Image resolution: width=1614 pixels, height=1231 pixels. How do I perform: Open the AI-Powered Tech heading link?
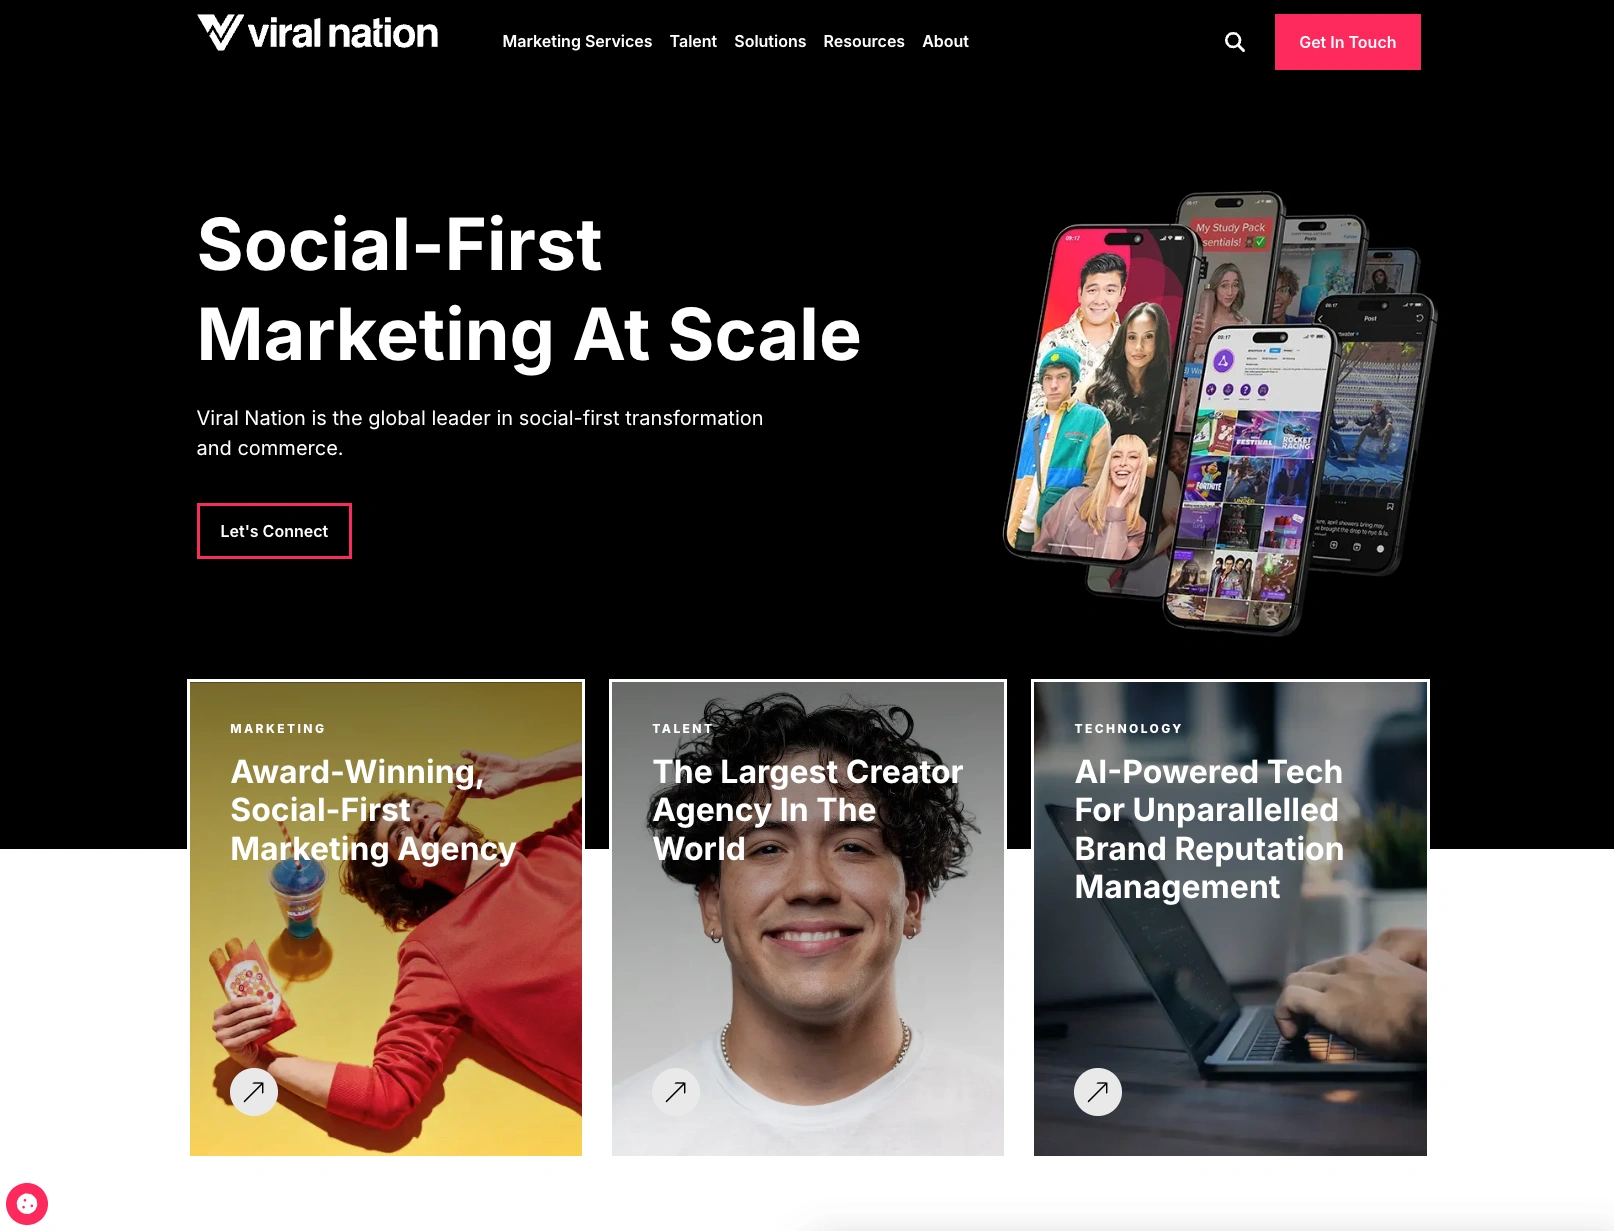click(x=1209, y=829)
